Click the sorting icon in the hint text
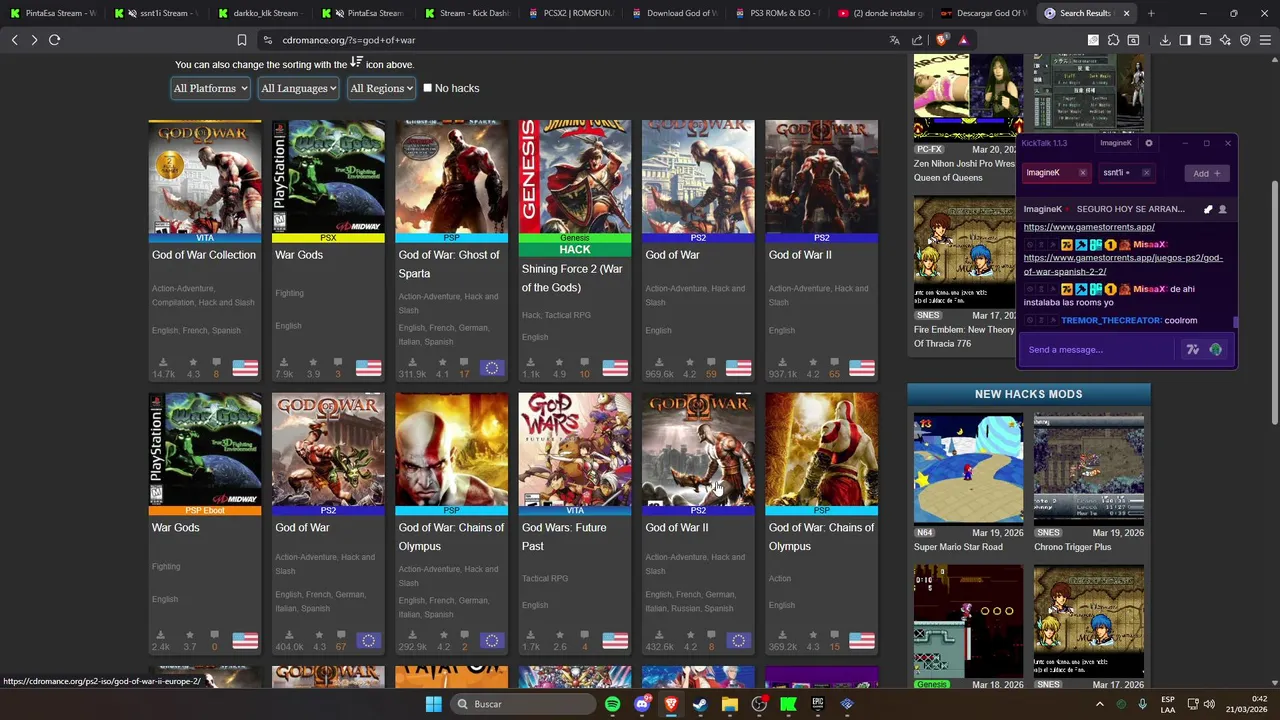This screenshot has width=1280, height=720. [356, 62]
